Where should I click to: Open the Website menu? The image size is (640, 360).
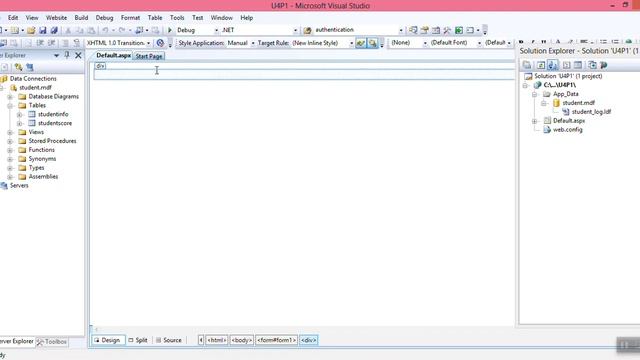point(56,18)
